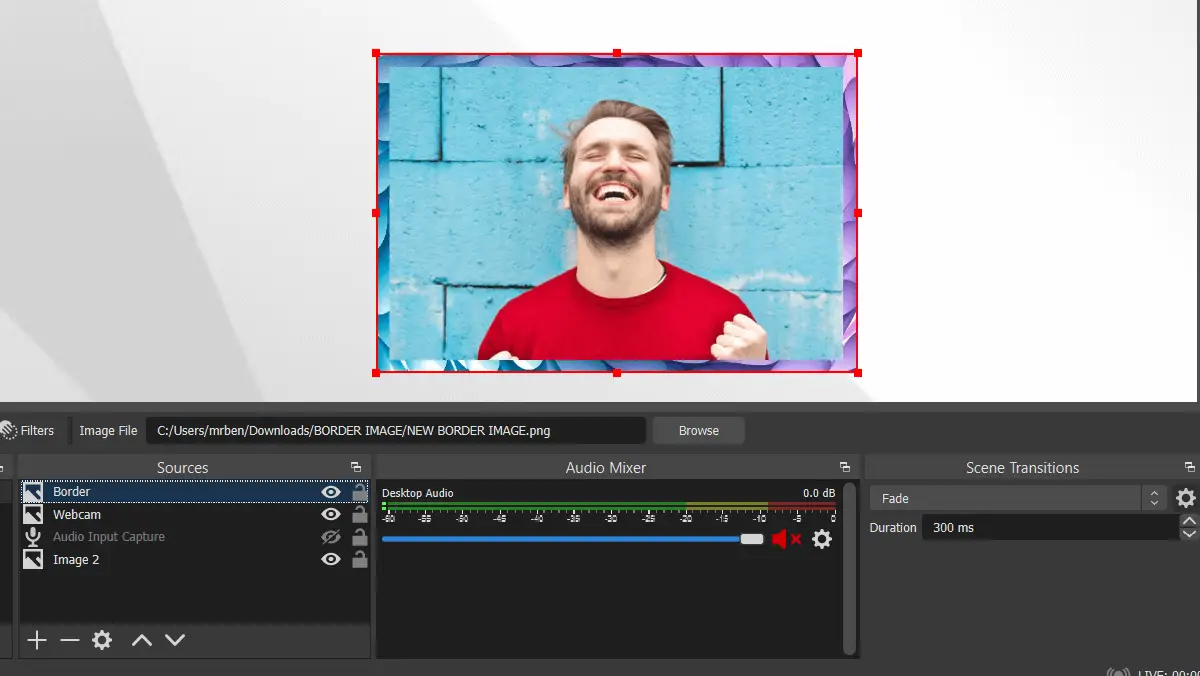Show the Audio Input Capture source

coord(331,537)
